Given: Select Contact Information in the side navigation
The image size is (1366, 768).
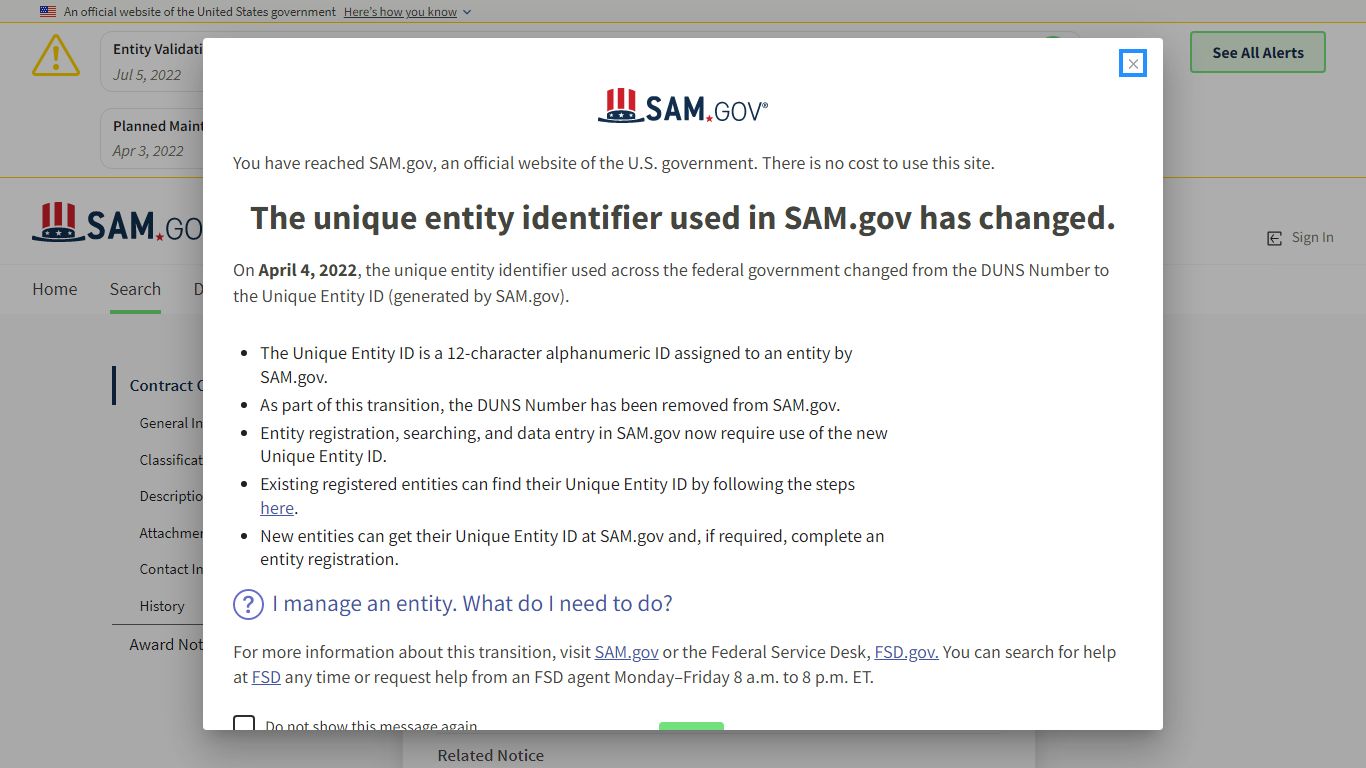Looking at the screenshot, I should coord(171,569).
